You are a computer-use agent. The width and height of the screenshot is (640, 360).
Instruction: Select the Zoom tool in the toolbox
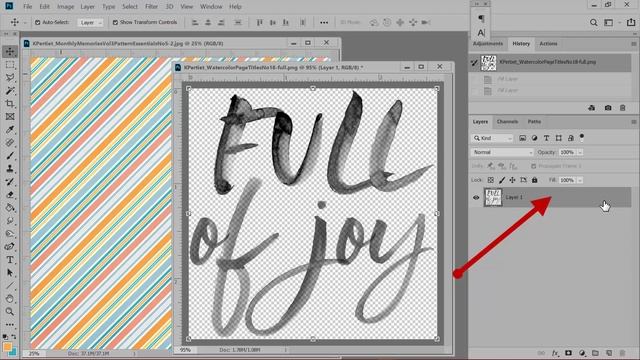tap(10, 312)
